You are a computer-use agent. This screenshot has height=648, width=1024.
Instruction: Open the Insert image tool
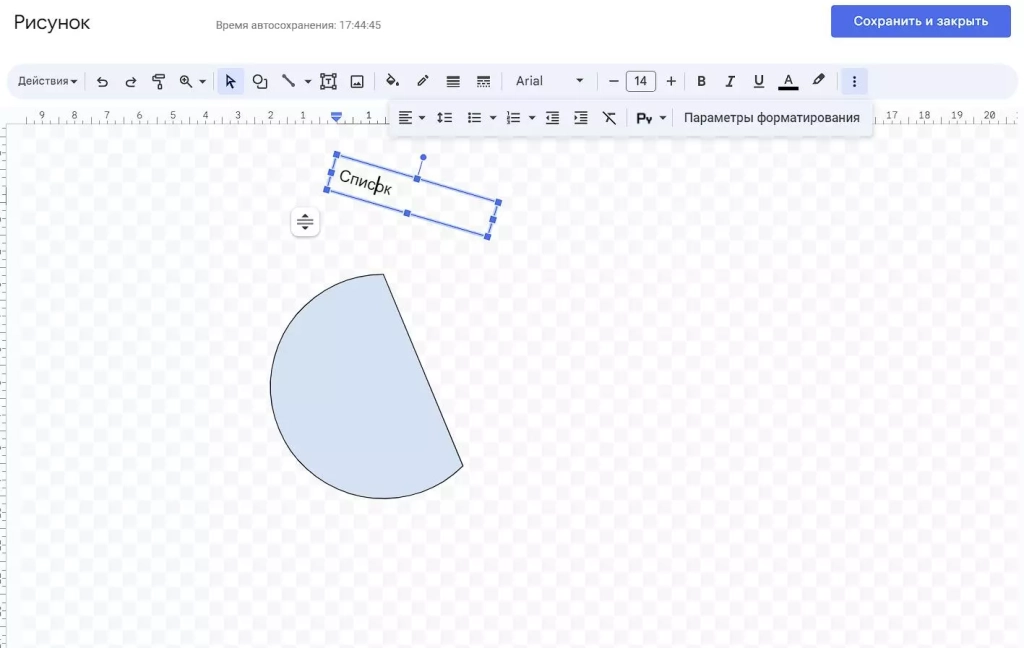356,81
